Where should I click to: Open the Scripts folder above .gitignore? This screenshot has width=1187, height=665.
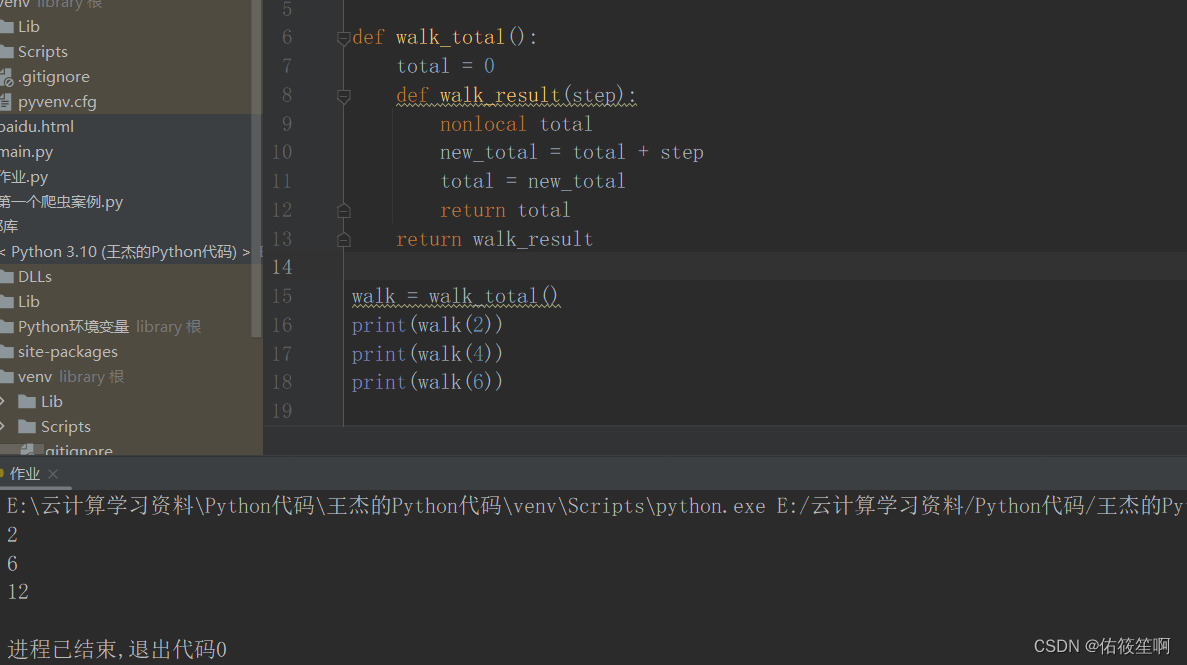(x=42, y=52)
